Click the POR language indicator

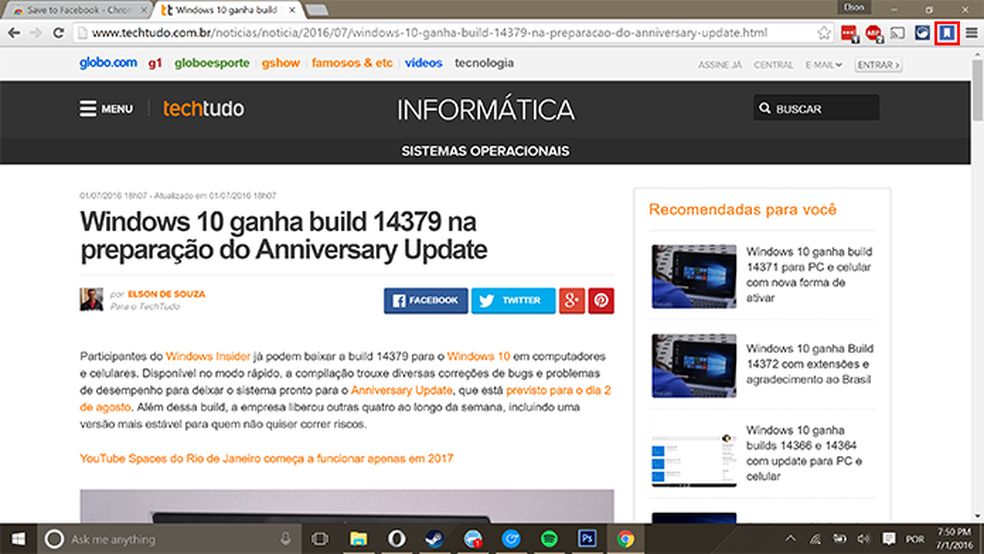click(x=914, y=539)
